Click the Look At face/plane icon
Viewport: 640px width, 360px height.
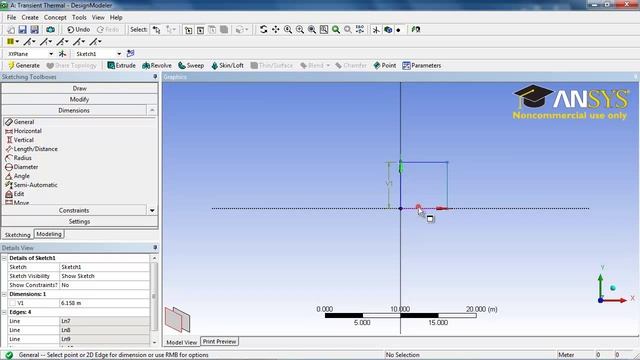pos(416,29)
